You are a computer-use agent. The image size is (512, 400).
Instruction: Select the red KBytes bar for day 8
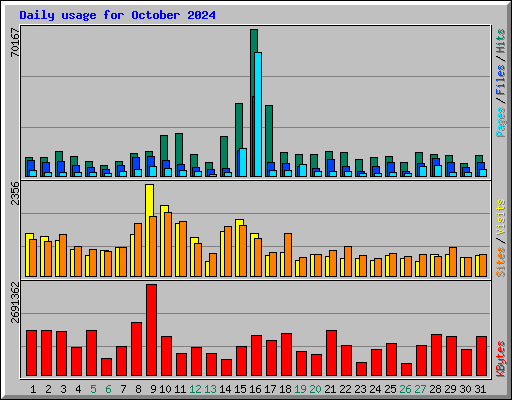click(x=136, y=349)
